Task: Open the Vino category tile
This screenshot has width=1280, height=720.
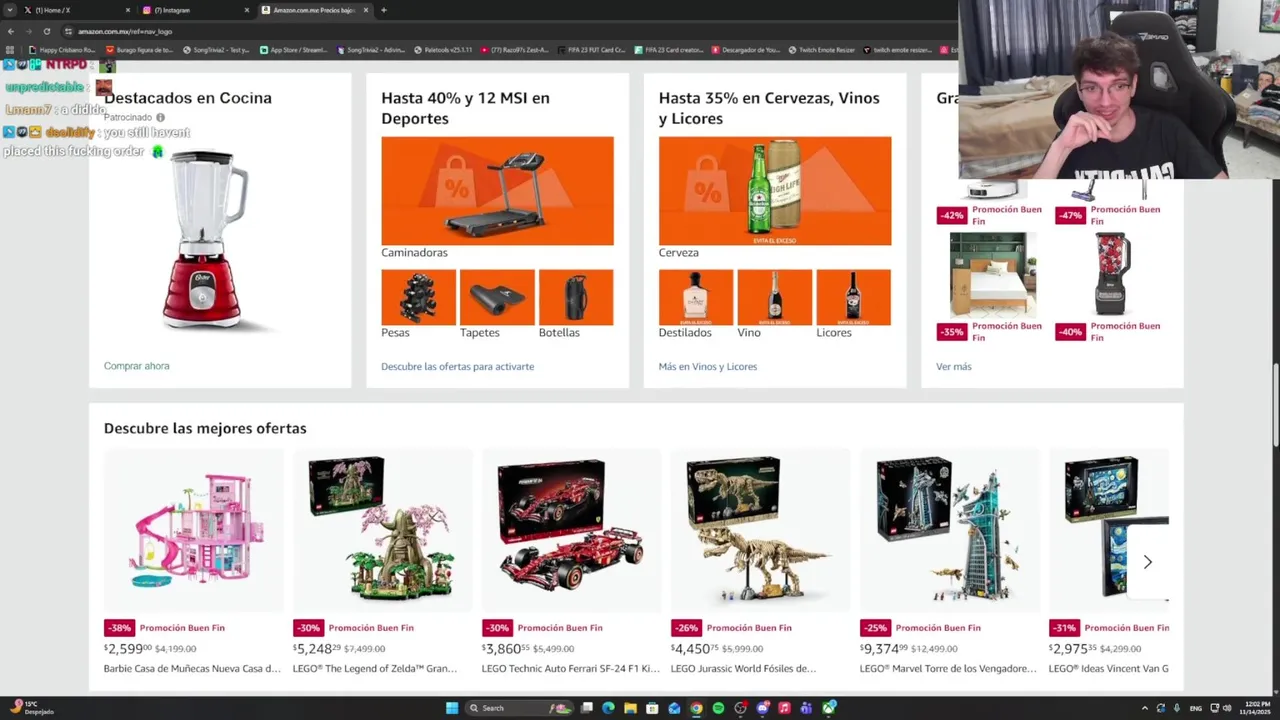Action: (775, 297)
